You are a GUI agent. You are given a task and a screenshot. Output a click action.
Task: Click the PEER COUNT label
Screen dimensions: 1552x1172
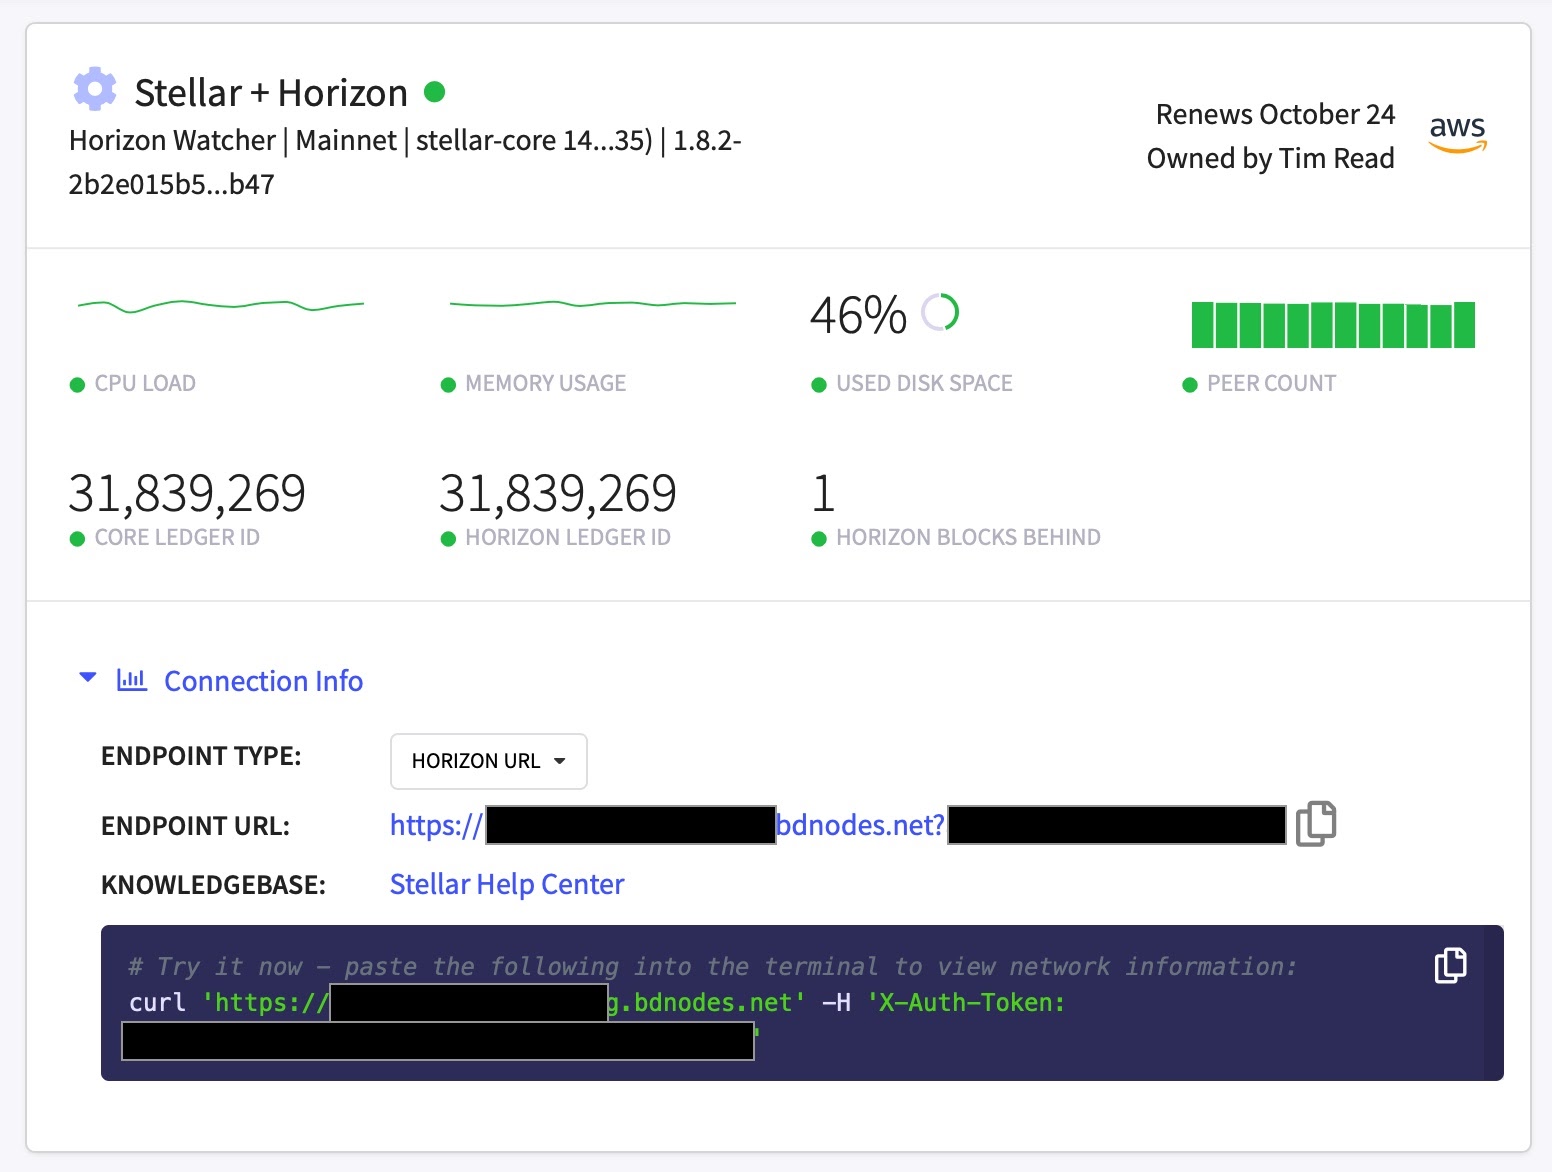coord(1271,383)
